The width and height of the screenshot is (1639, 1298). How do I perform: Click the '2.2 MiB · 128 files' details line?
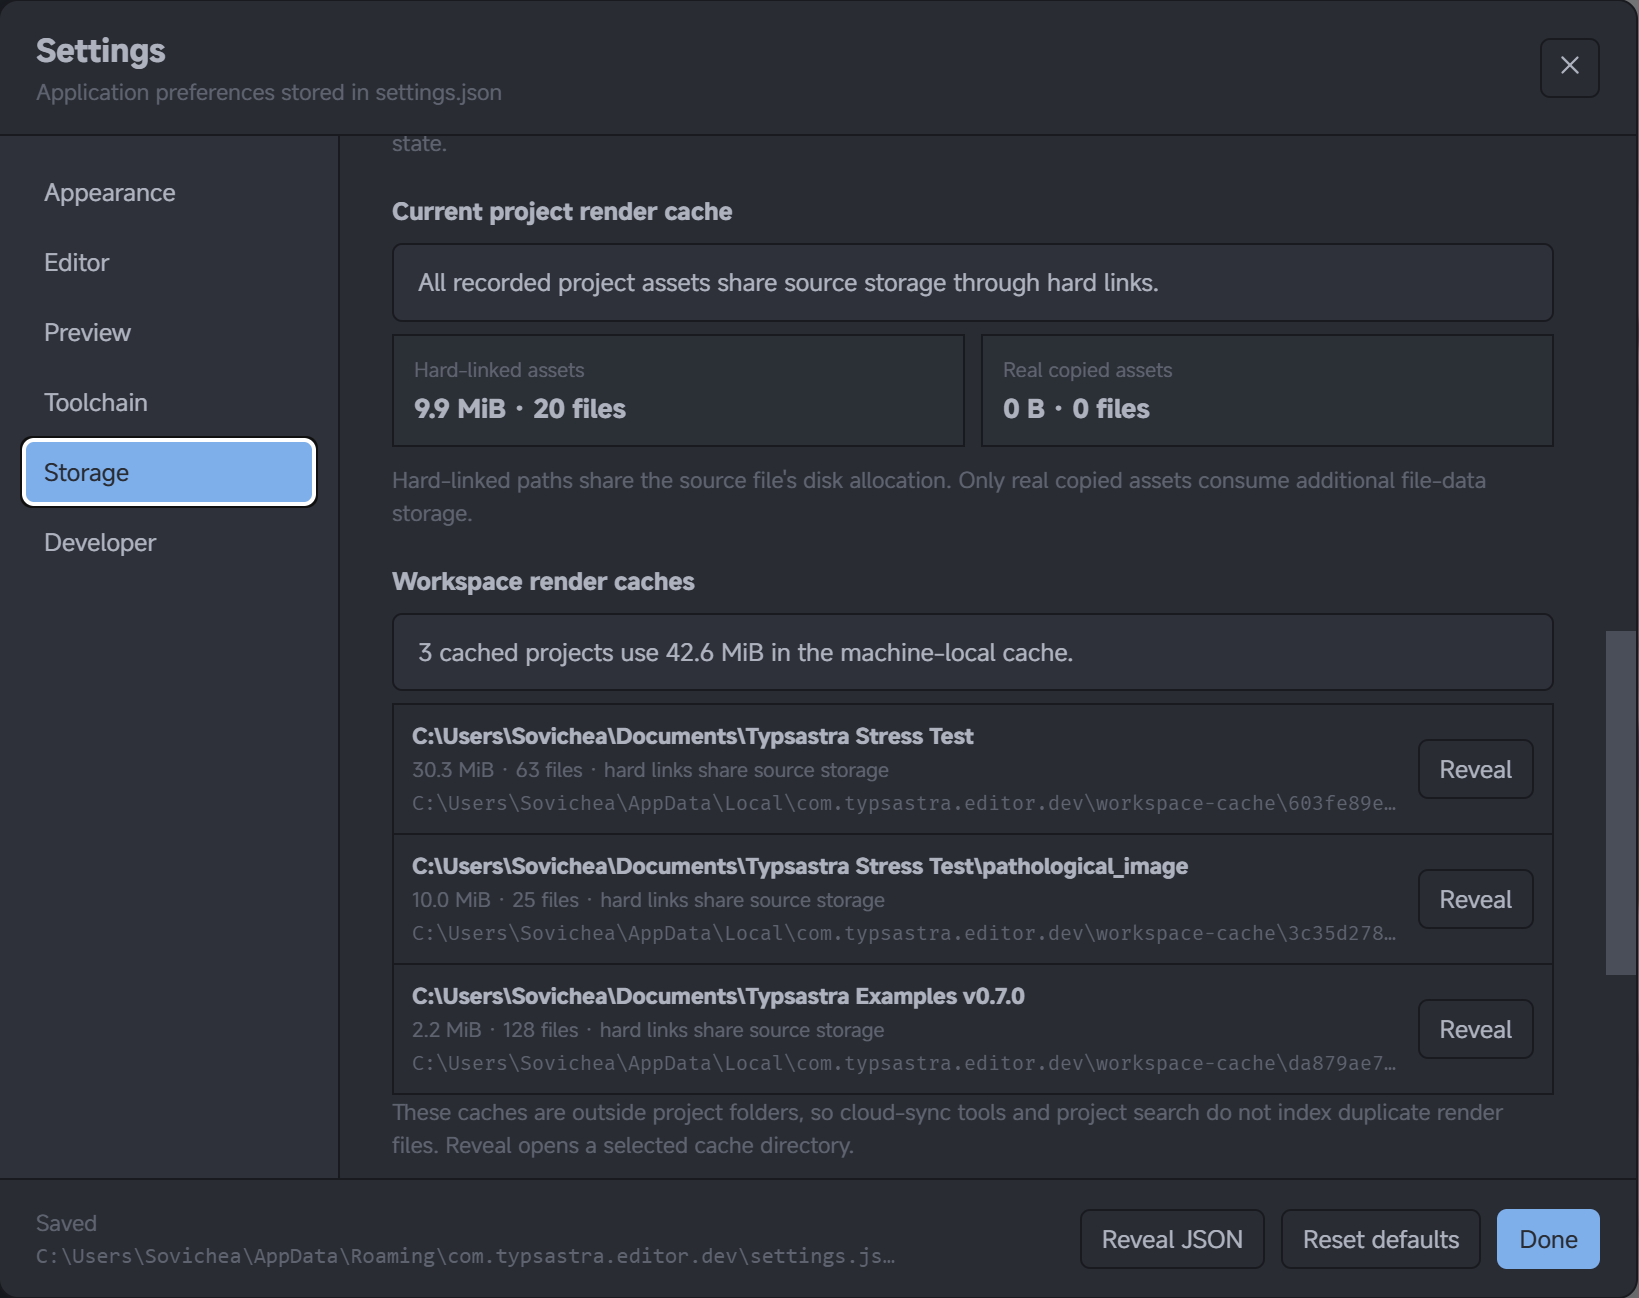648,1030
